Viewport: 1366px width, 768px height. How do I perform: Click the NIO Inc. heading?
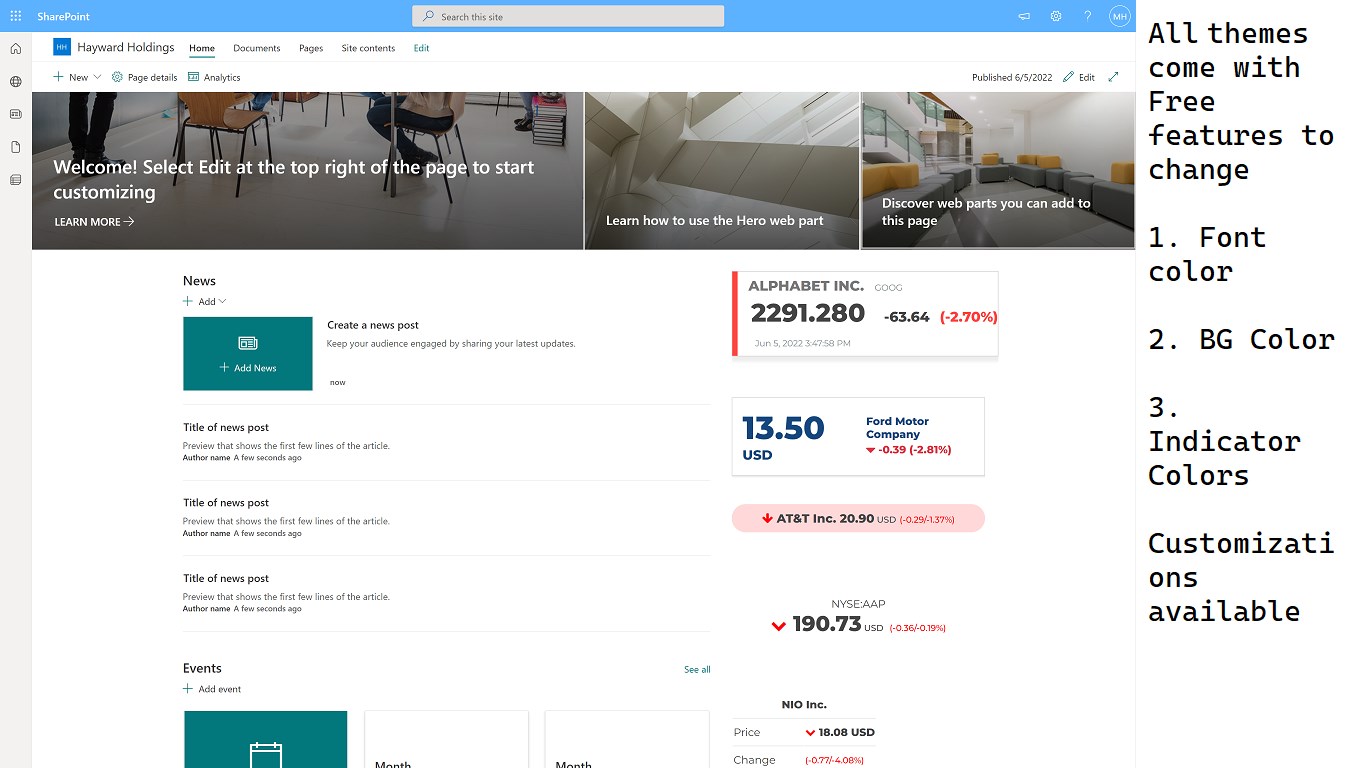804,705
